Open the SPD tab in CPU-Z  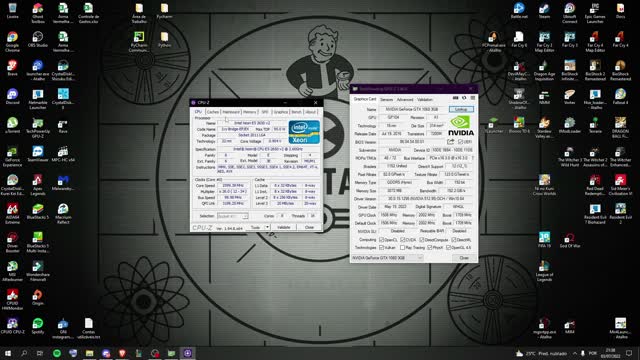coord(265,112)
